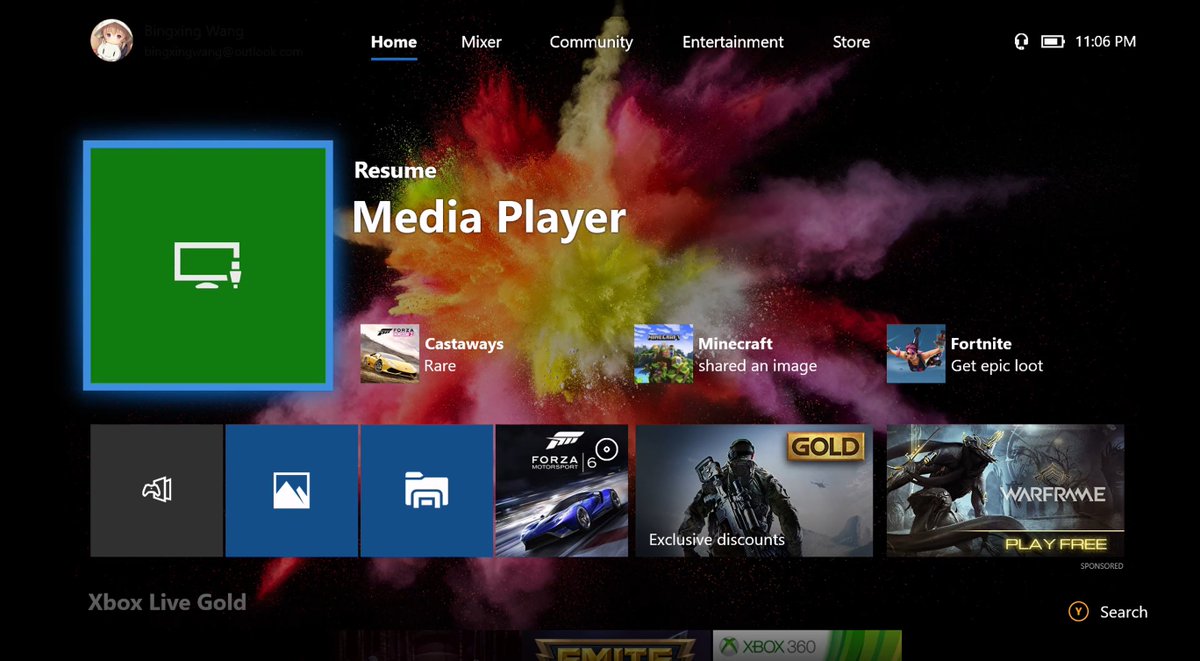The height and width of the screenshot is (661, 1200).
Task: Open the Photos tile with mountain icon
Action: pos(291,490)
